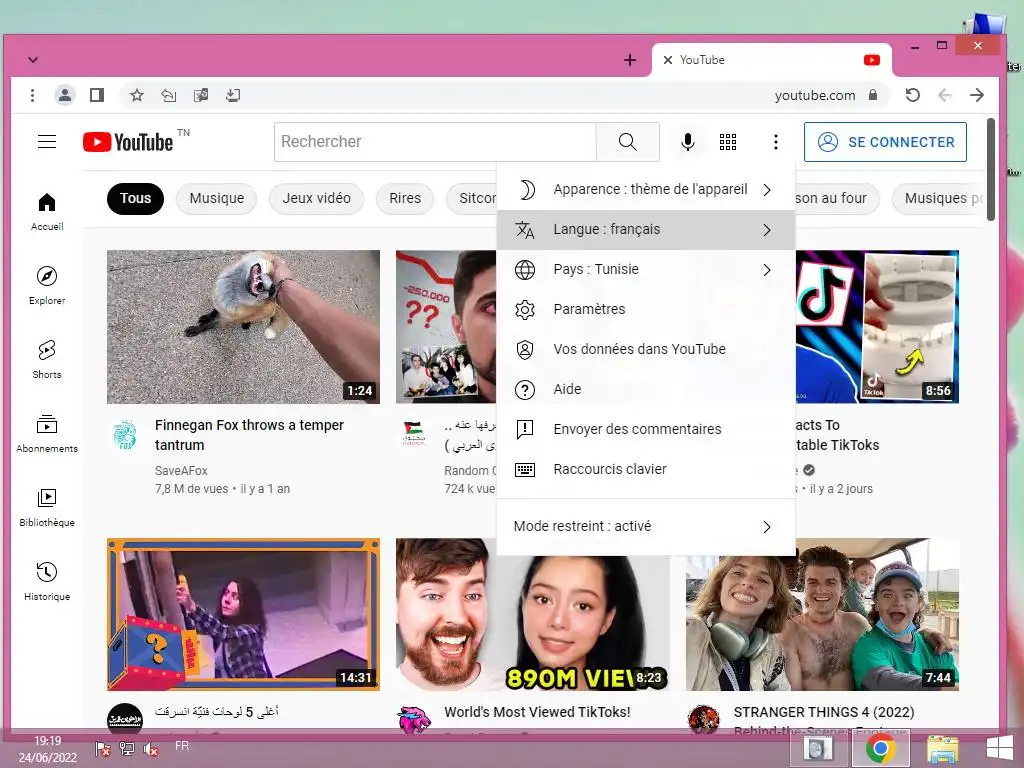Open Apparence : thème de l'appareil submenu
This screenshot has height=768, width=1024.
646,189
